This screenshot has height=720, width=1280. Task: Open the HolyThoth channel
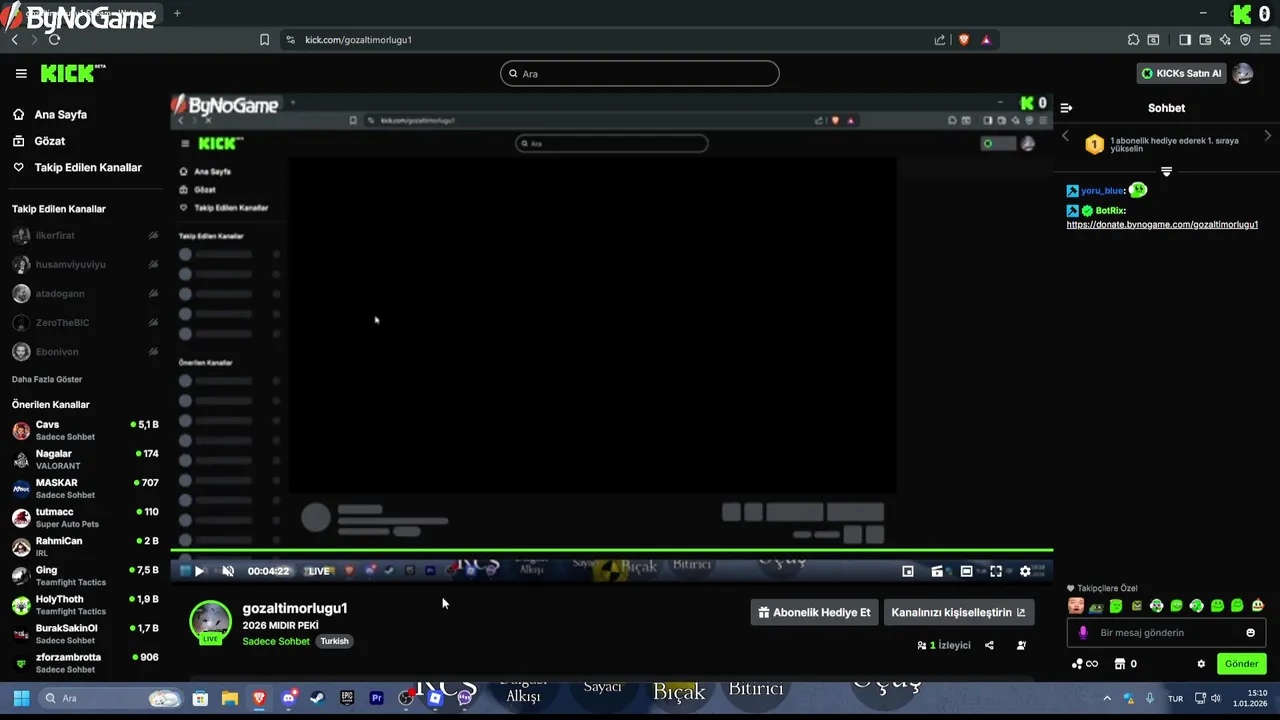tap(85, 604)
